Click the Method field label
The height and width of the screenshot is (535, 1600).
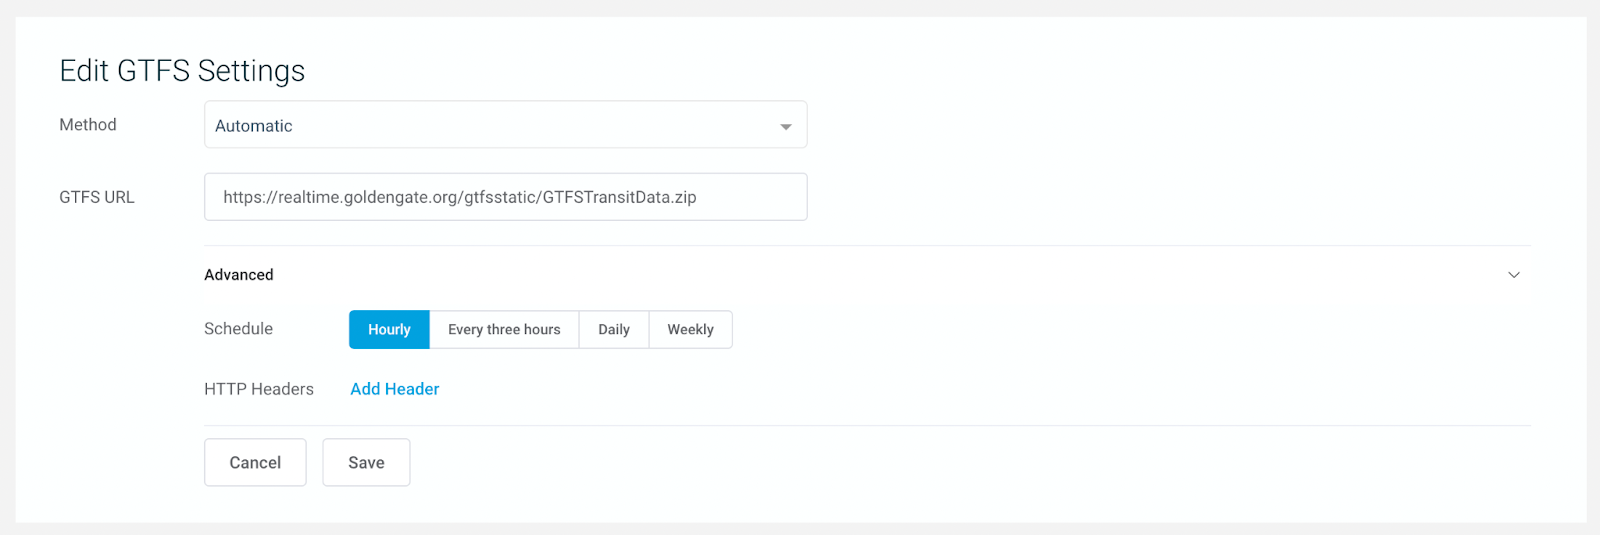88,125
